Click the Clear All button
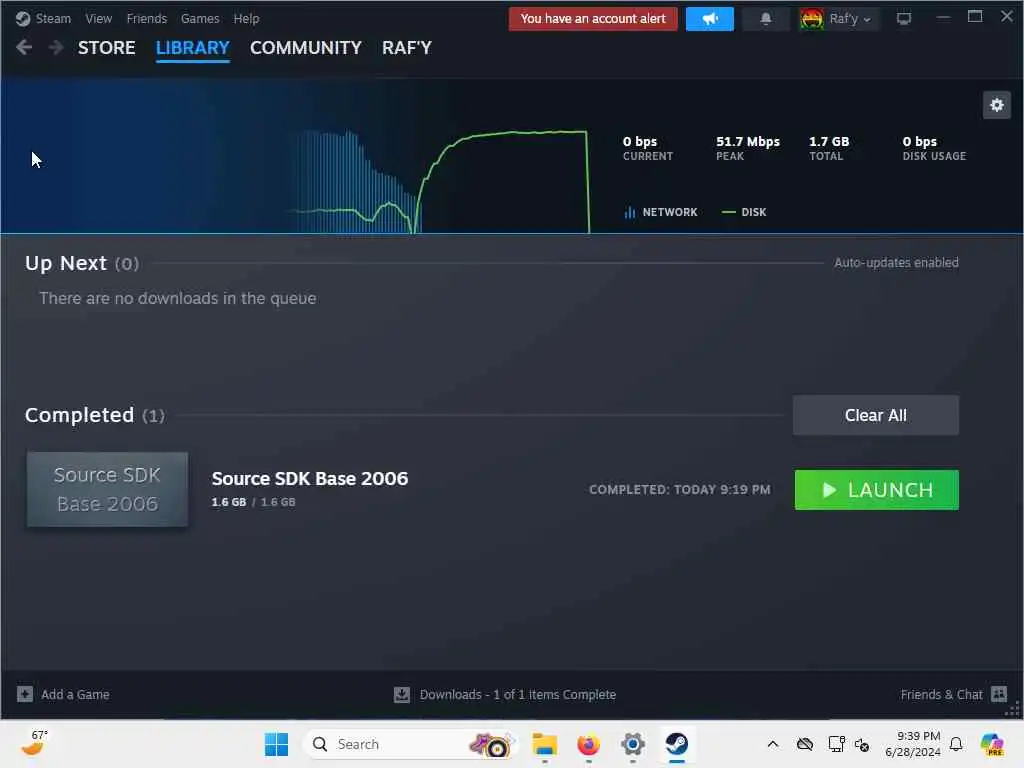The image size is (1024, 768). 875,415
